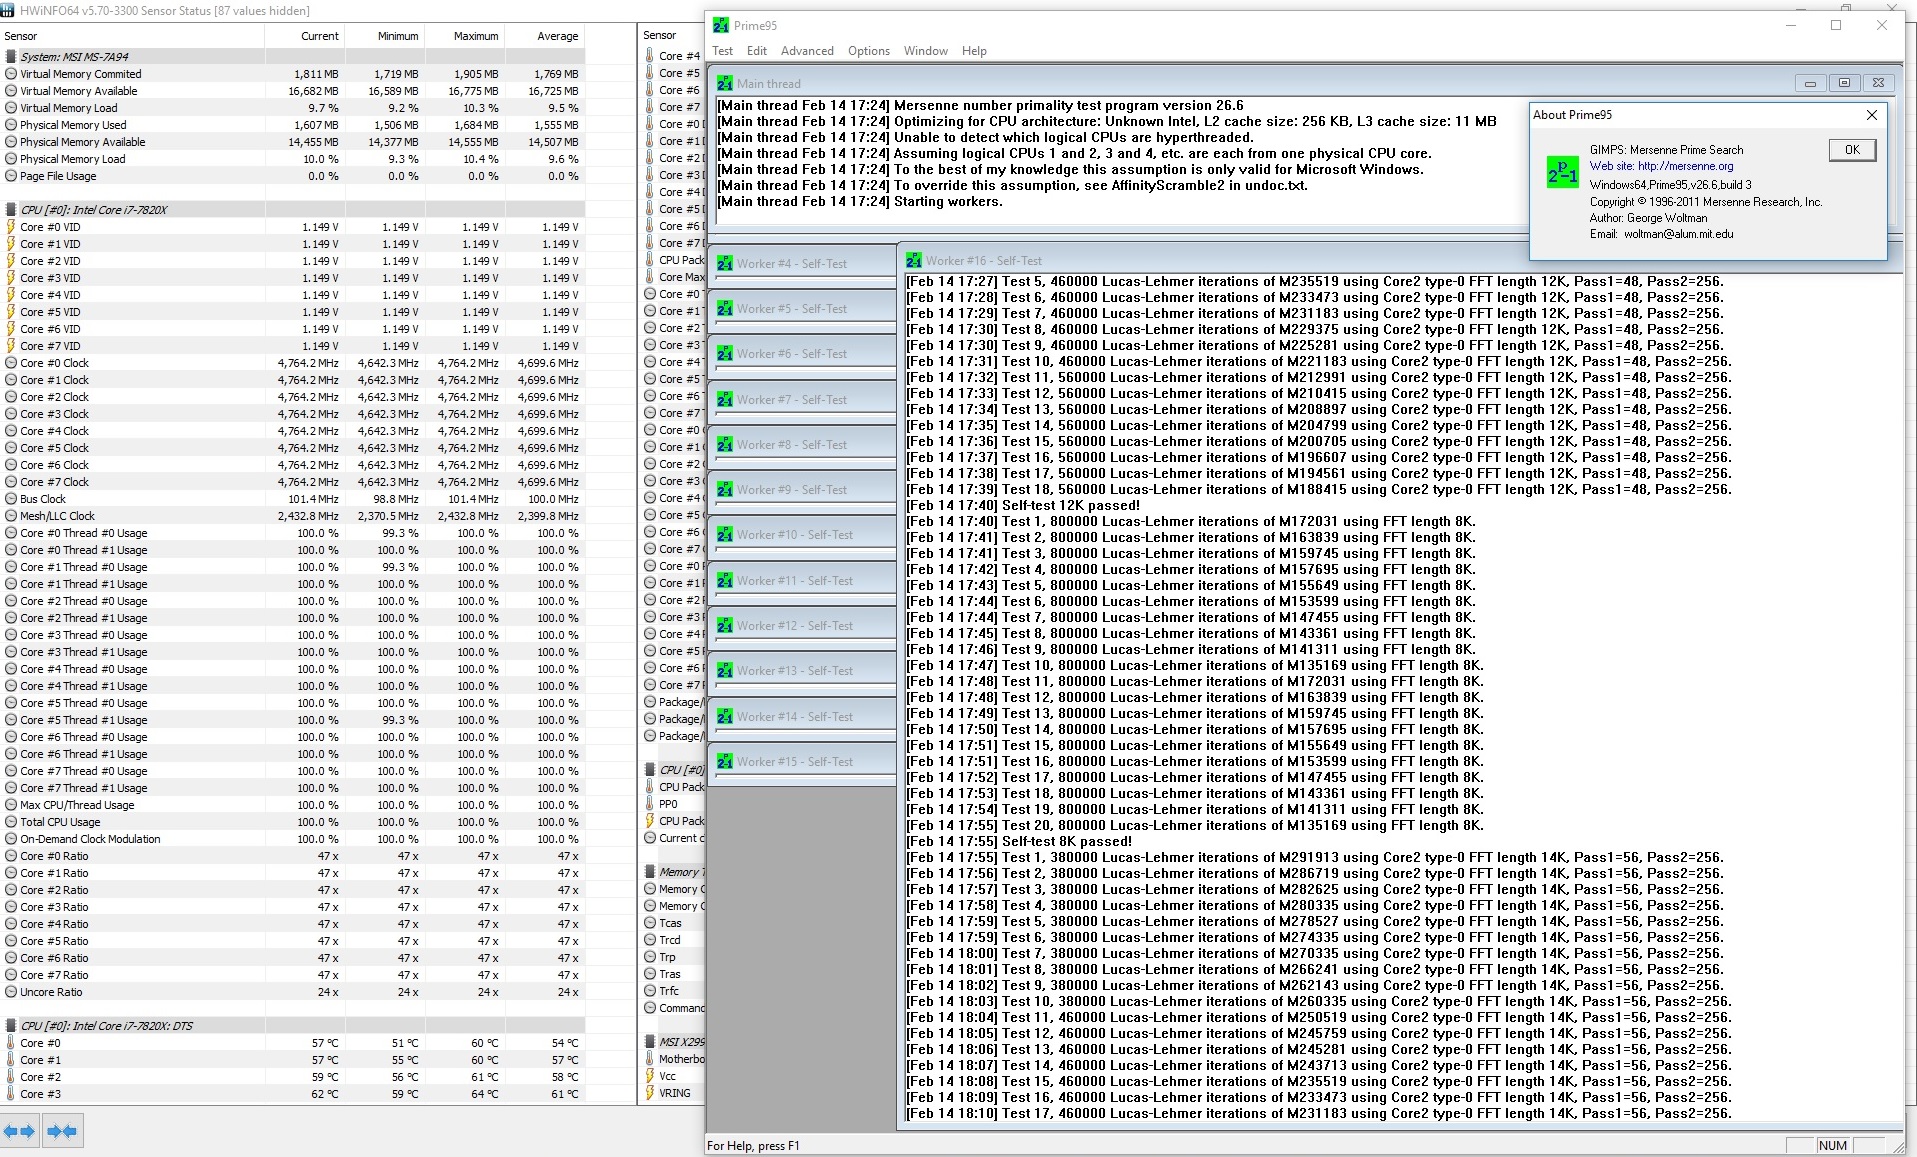Image resolution: width=1917 pixels, height=1157 pixels.
Task: Click the Worker #15 Self-Test window icon
Action: 725,762
